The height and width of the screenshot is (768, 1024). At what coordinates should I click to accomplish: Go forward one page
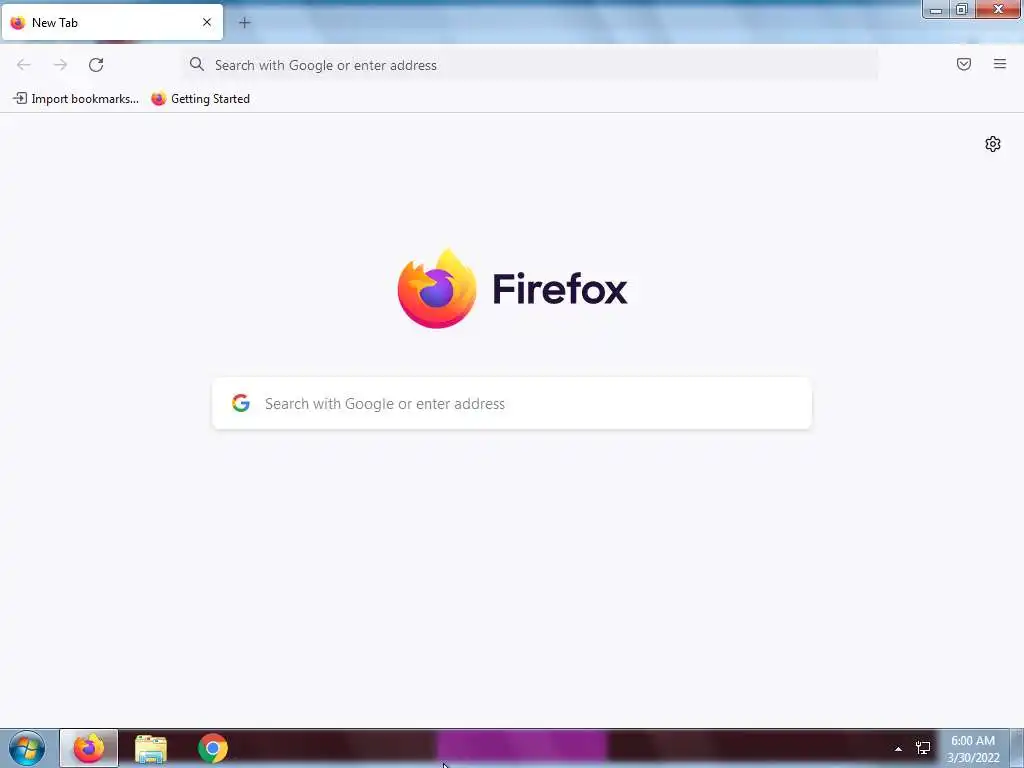[x=60, y=65]
